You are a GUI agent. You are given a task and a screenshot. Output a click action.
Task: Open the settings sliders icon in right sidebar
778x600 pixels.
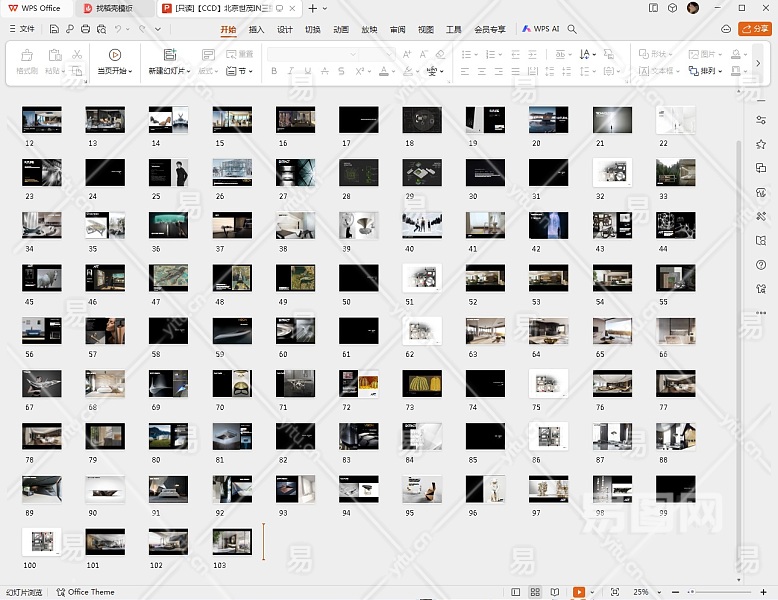(761, 120)
